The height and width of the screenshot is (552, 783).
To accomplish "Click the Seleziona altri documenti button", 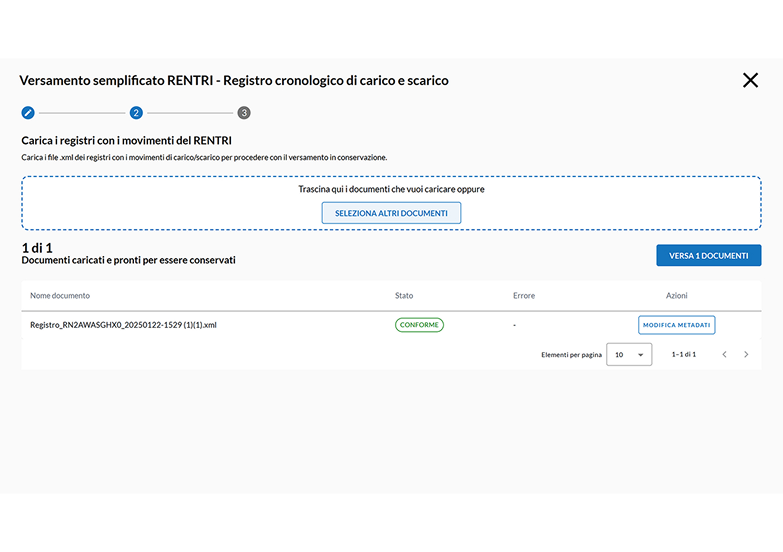I will tap(391, 213).
